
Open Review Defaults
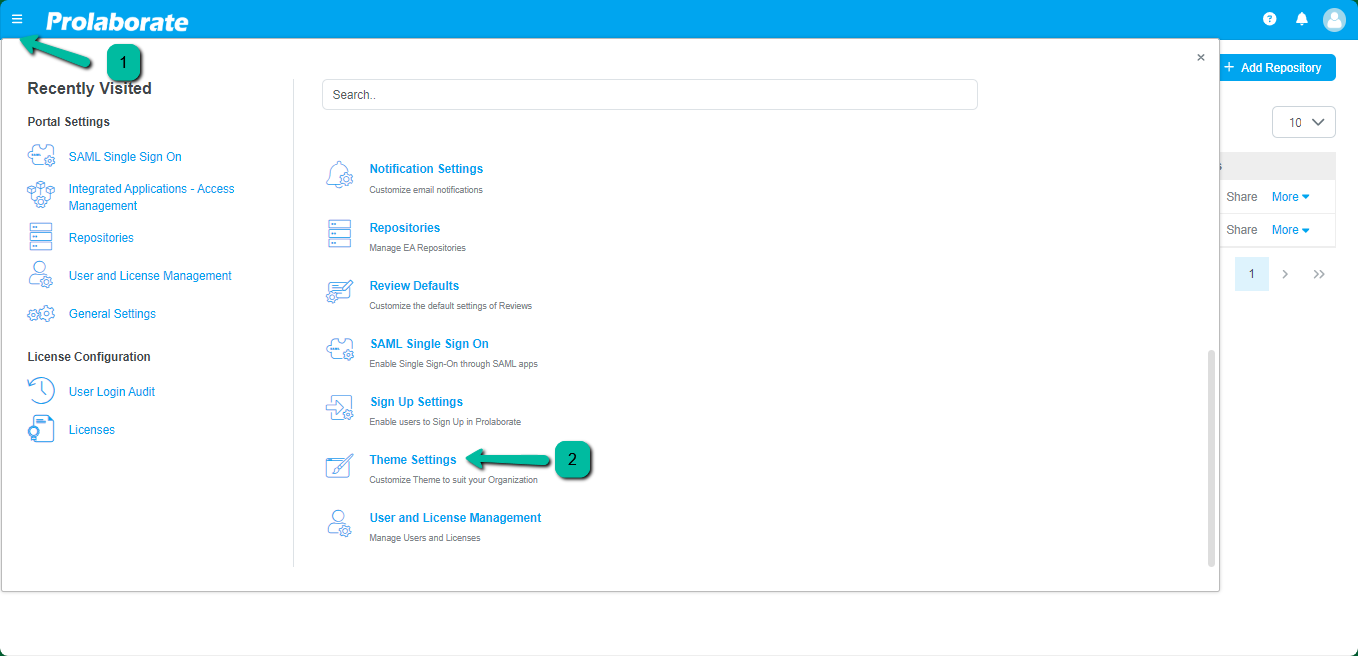click(414, 286)
